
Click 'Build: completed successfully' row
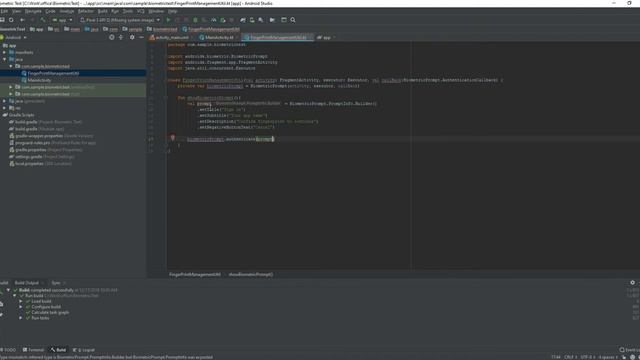click(x=65, y=290)
